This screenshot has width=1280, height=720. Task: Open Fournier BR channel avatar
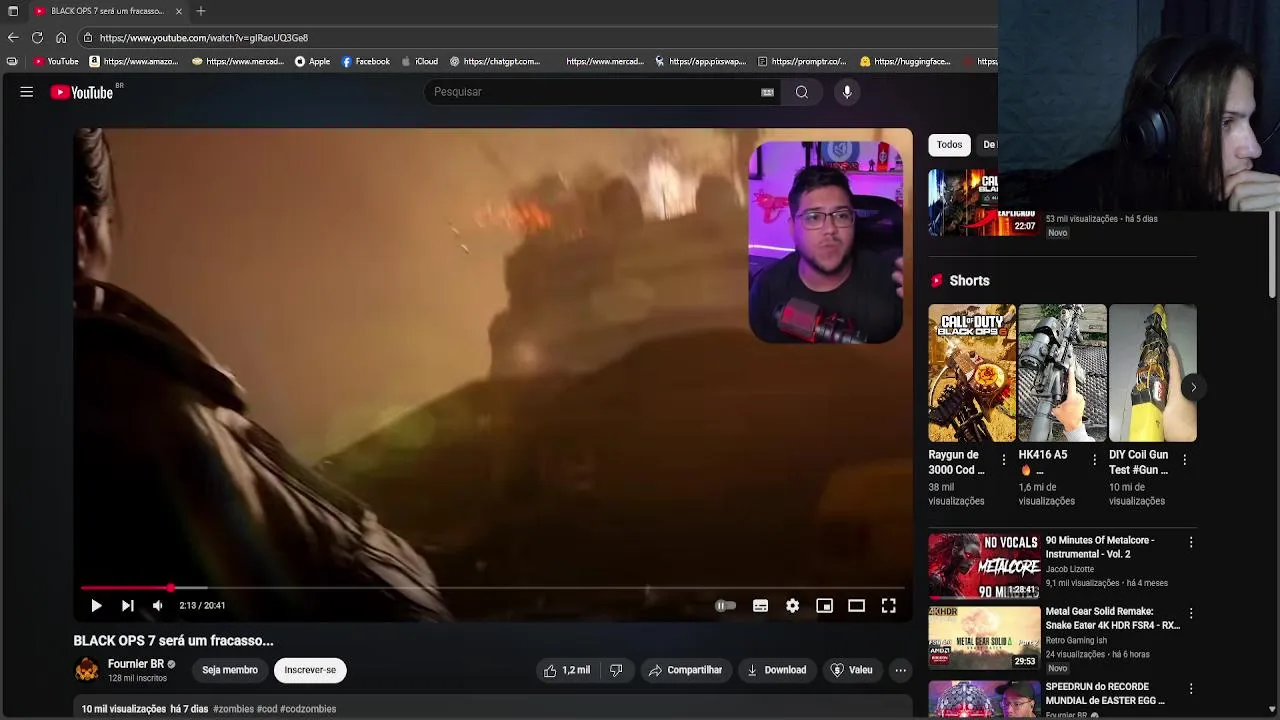pyautogui.click(x=87, y=670)
